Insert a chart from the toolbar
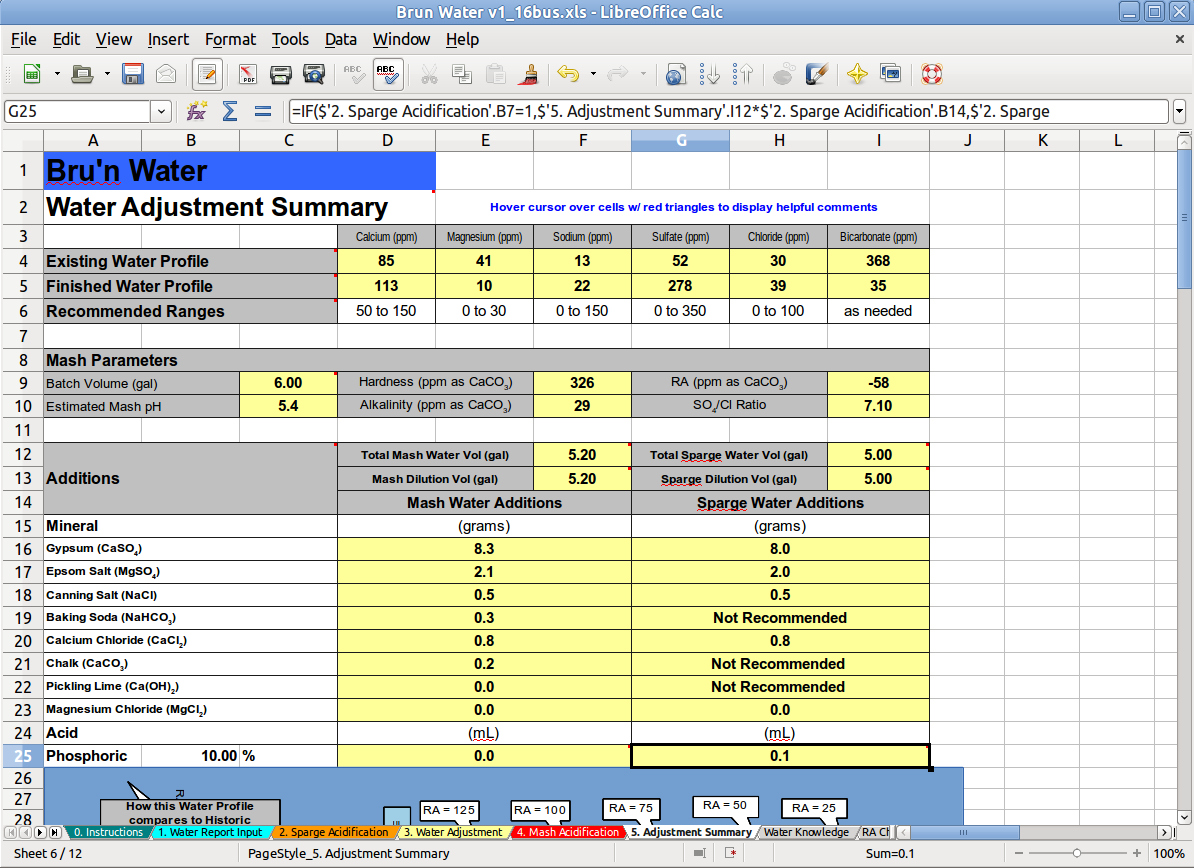Viewport: 1194px width, 868px height. click(783, 74)
